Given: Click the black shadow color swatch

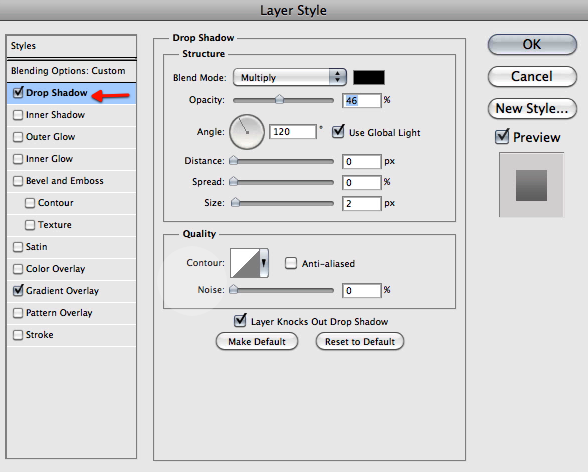Looking at the screenshot, I should click(x=369, y=77).
